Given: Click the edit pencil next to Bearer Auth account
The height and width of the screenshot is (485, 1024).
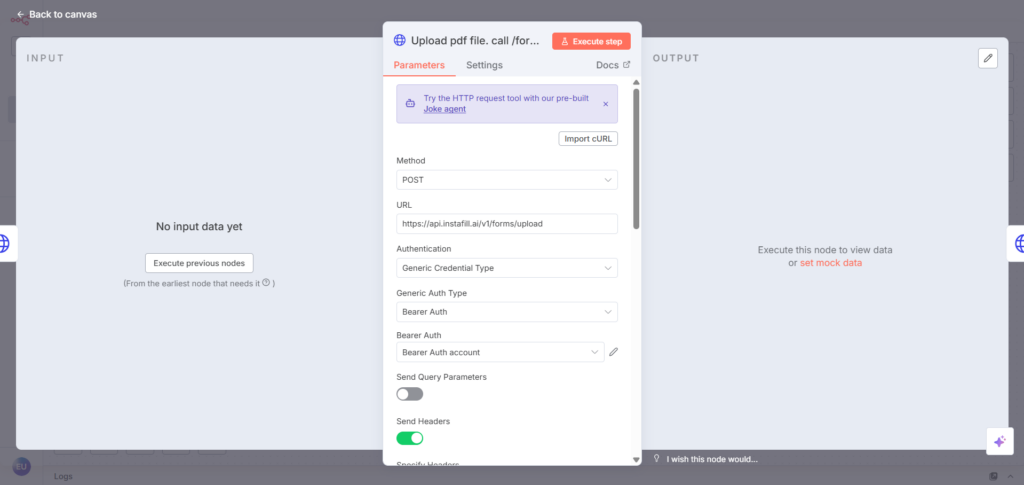Looking at the screenshot, I should point(614,352).
